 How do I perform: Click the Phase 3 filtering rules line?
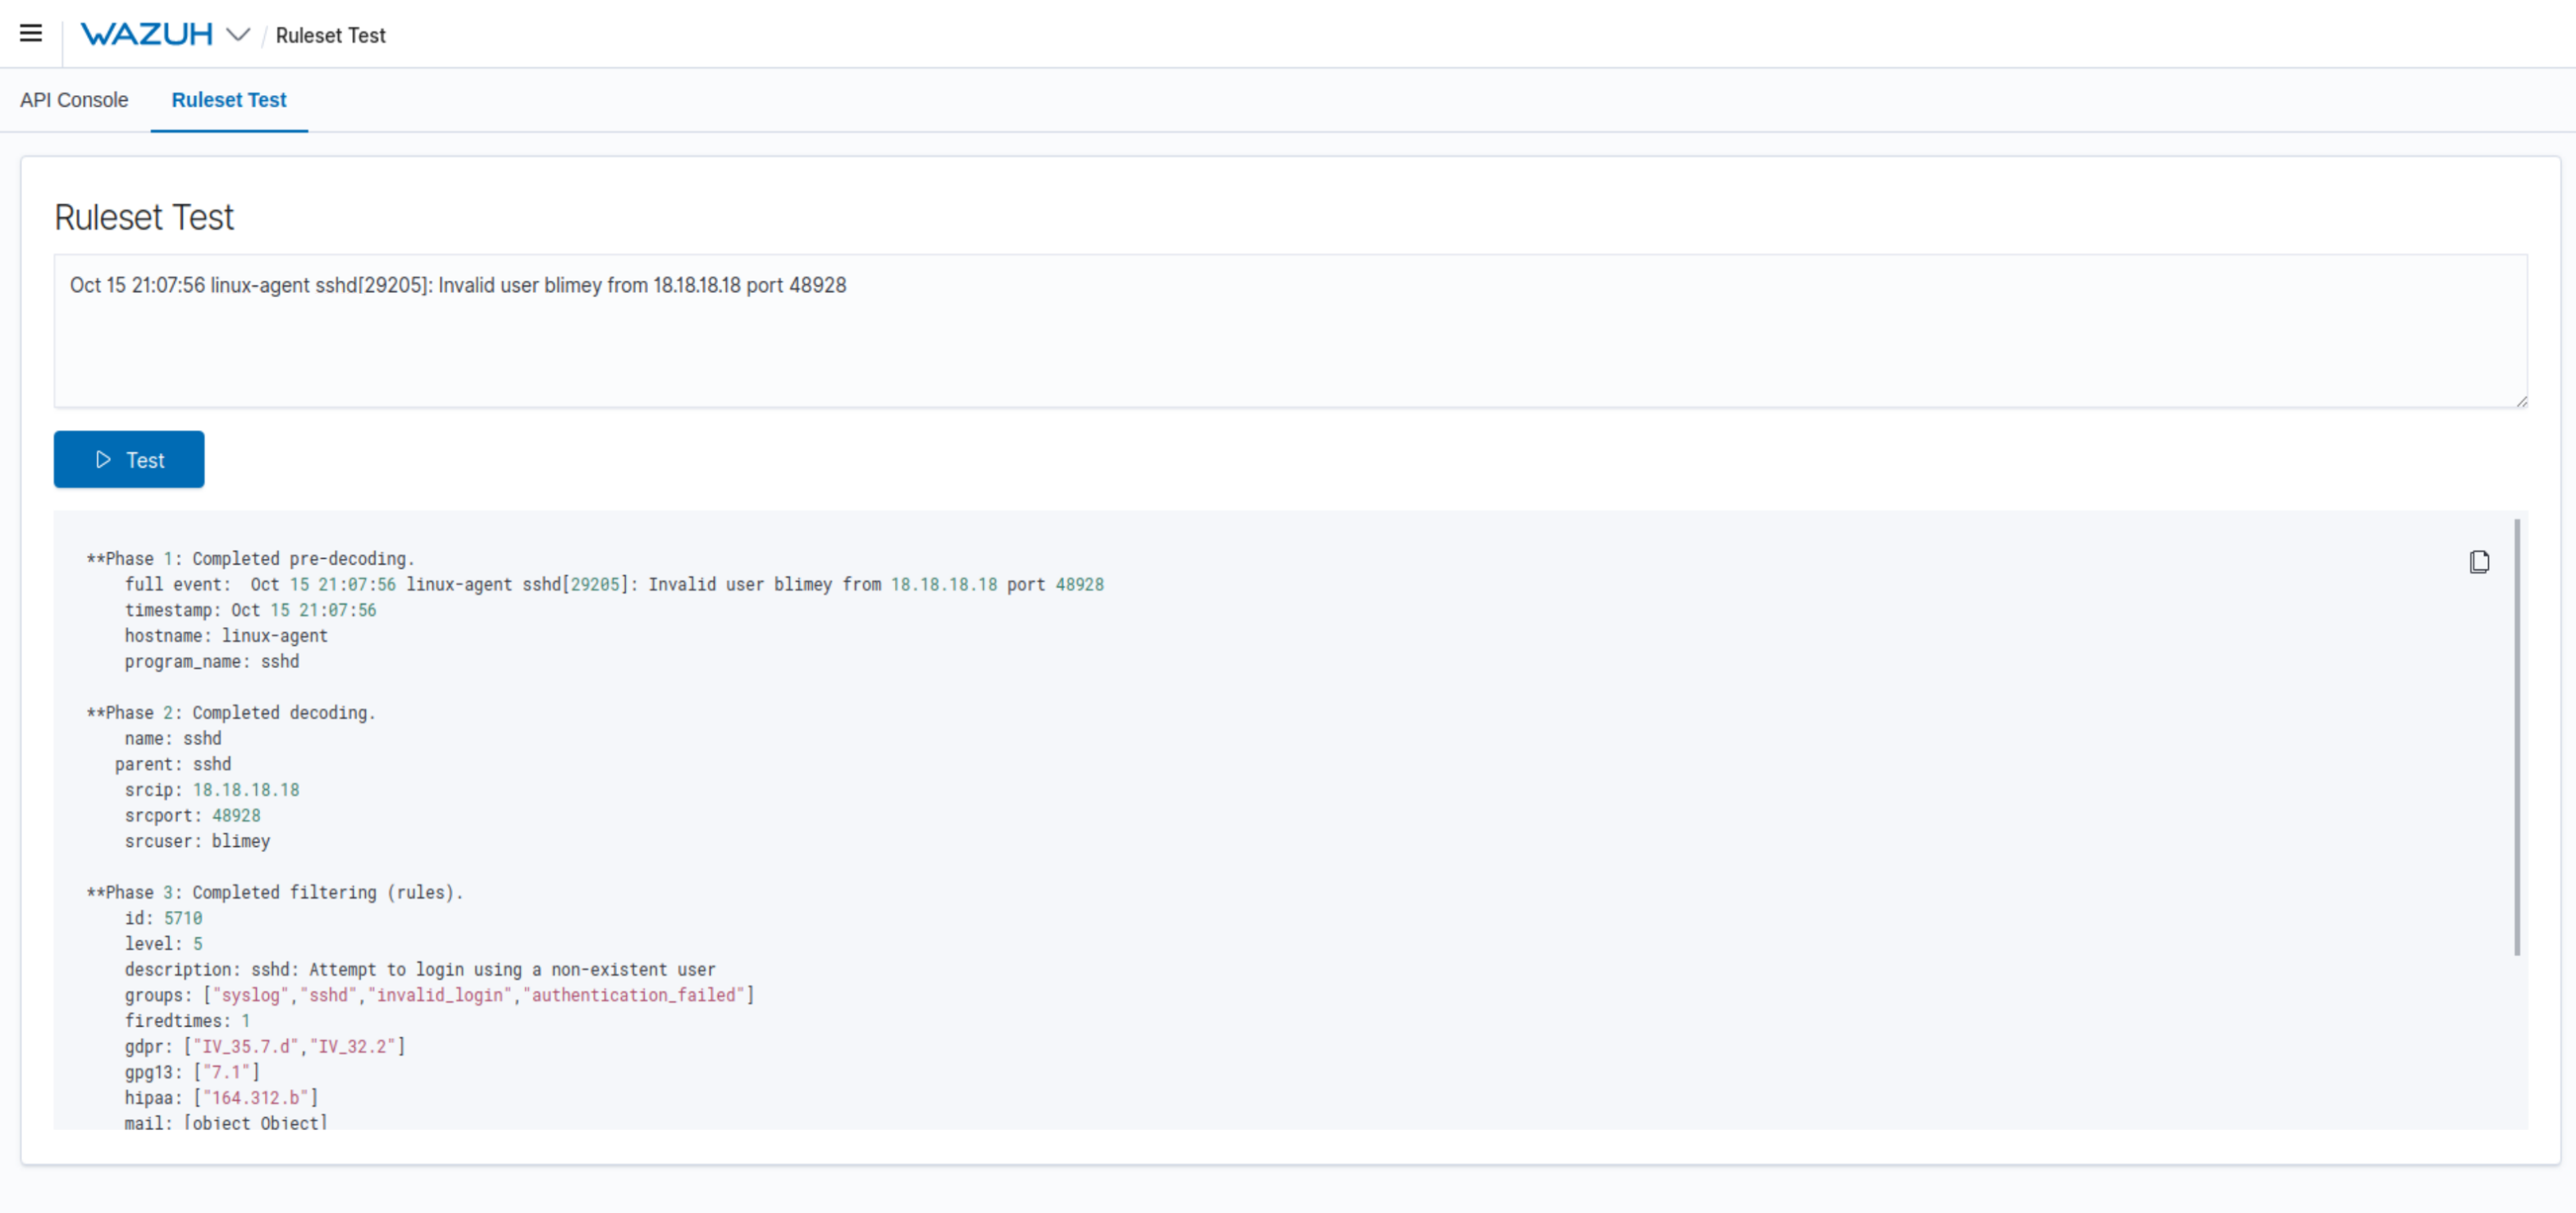tap(275, 893)
